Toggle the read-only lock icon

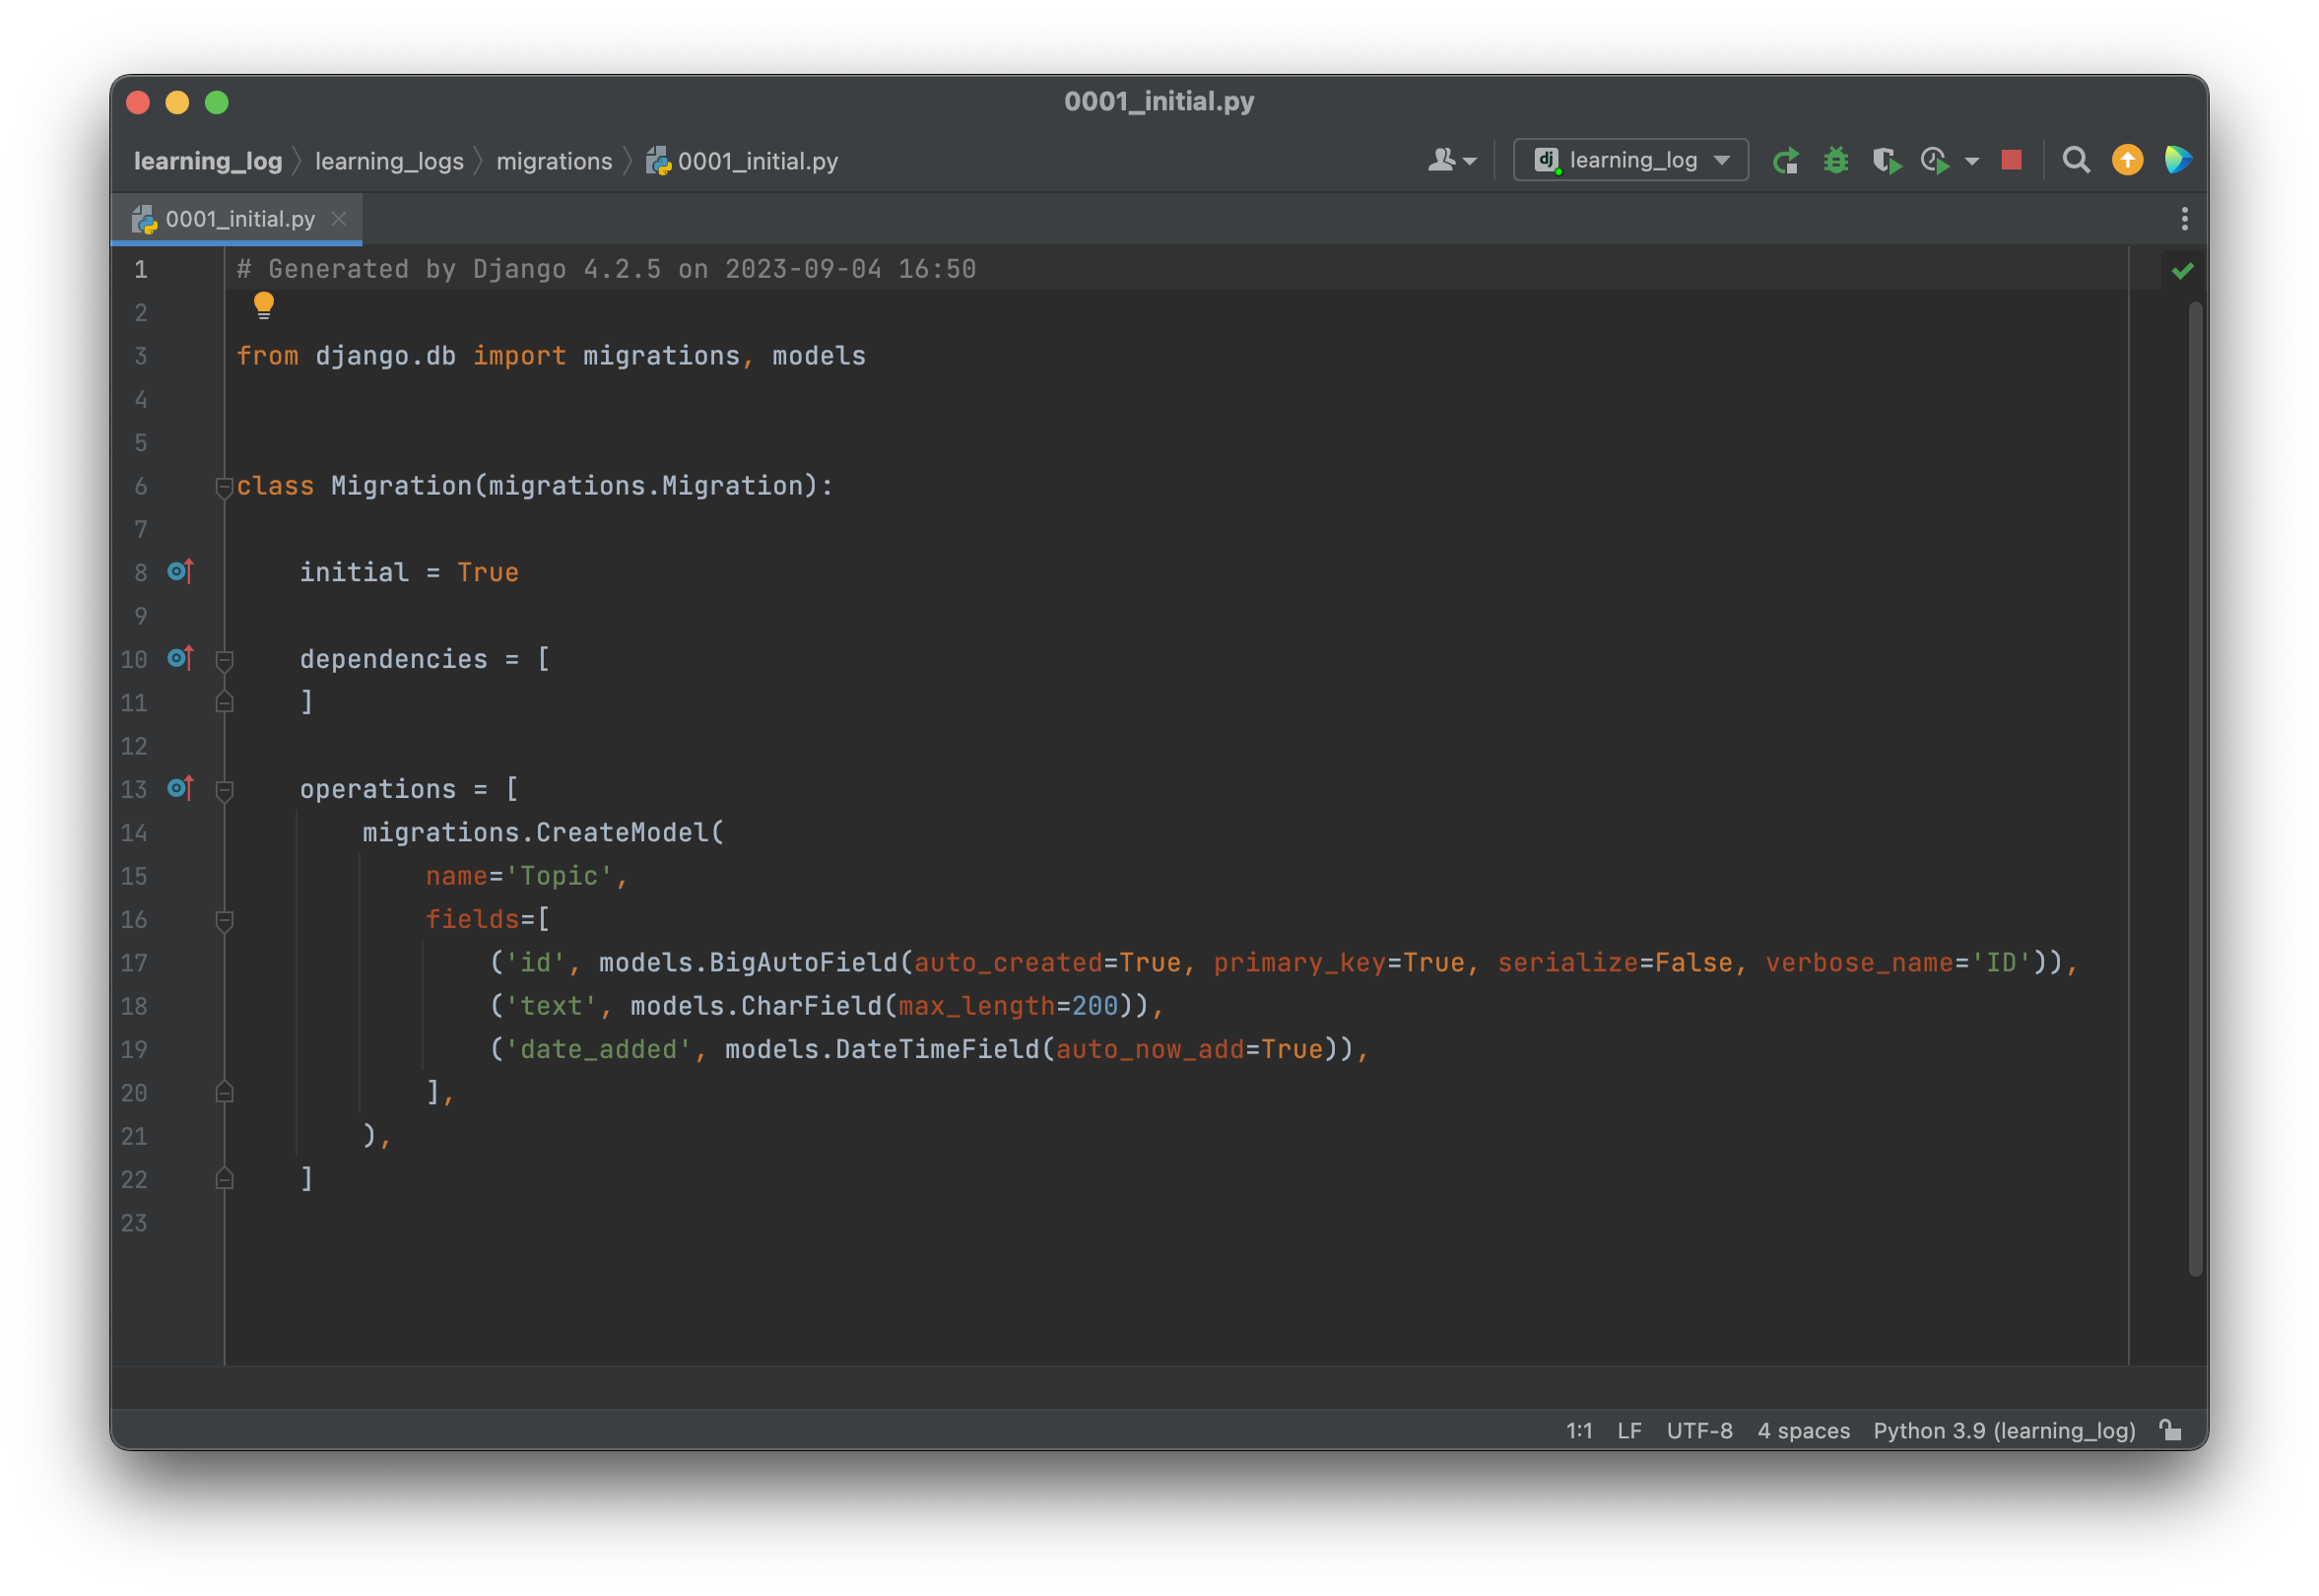click(x=2169, y=1431)
